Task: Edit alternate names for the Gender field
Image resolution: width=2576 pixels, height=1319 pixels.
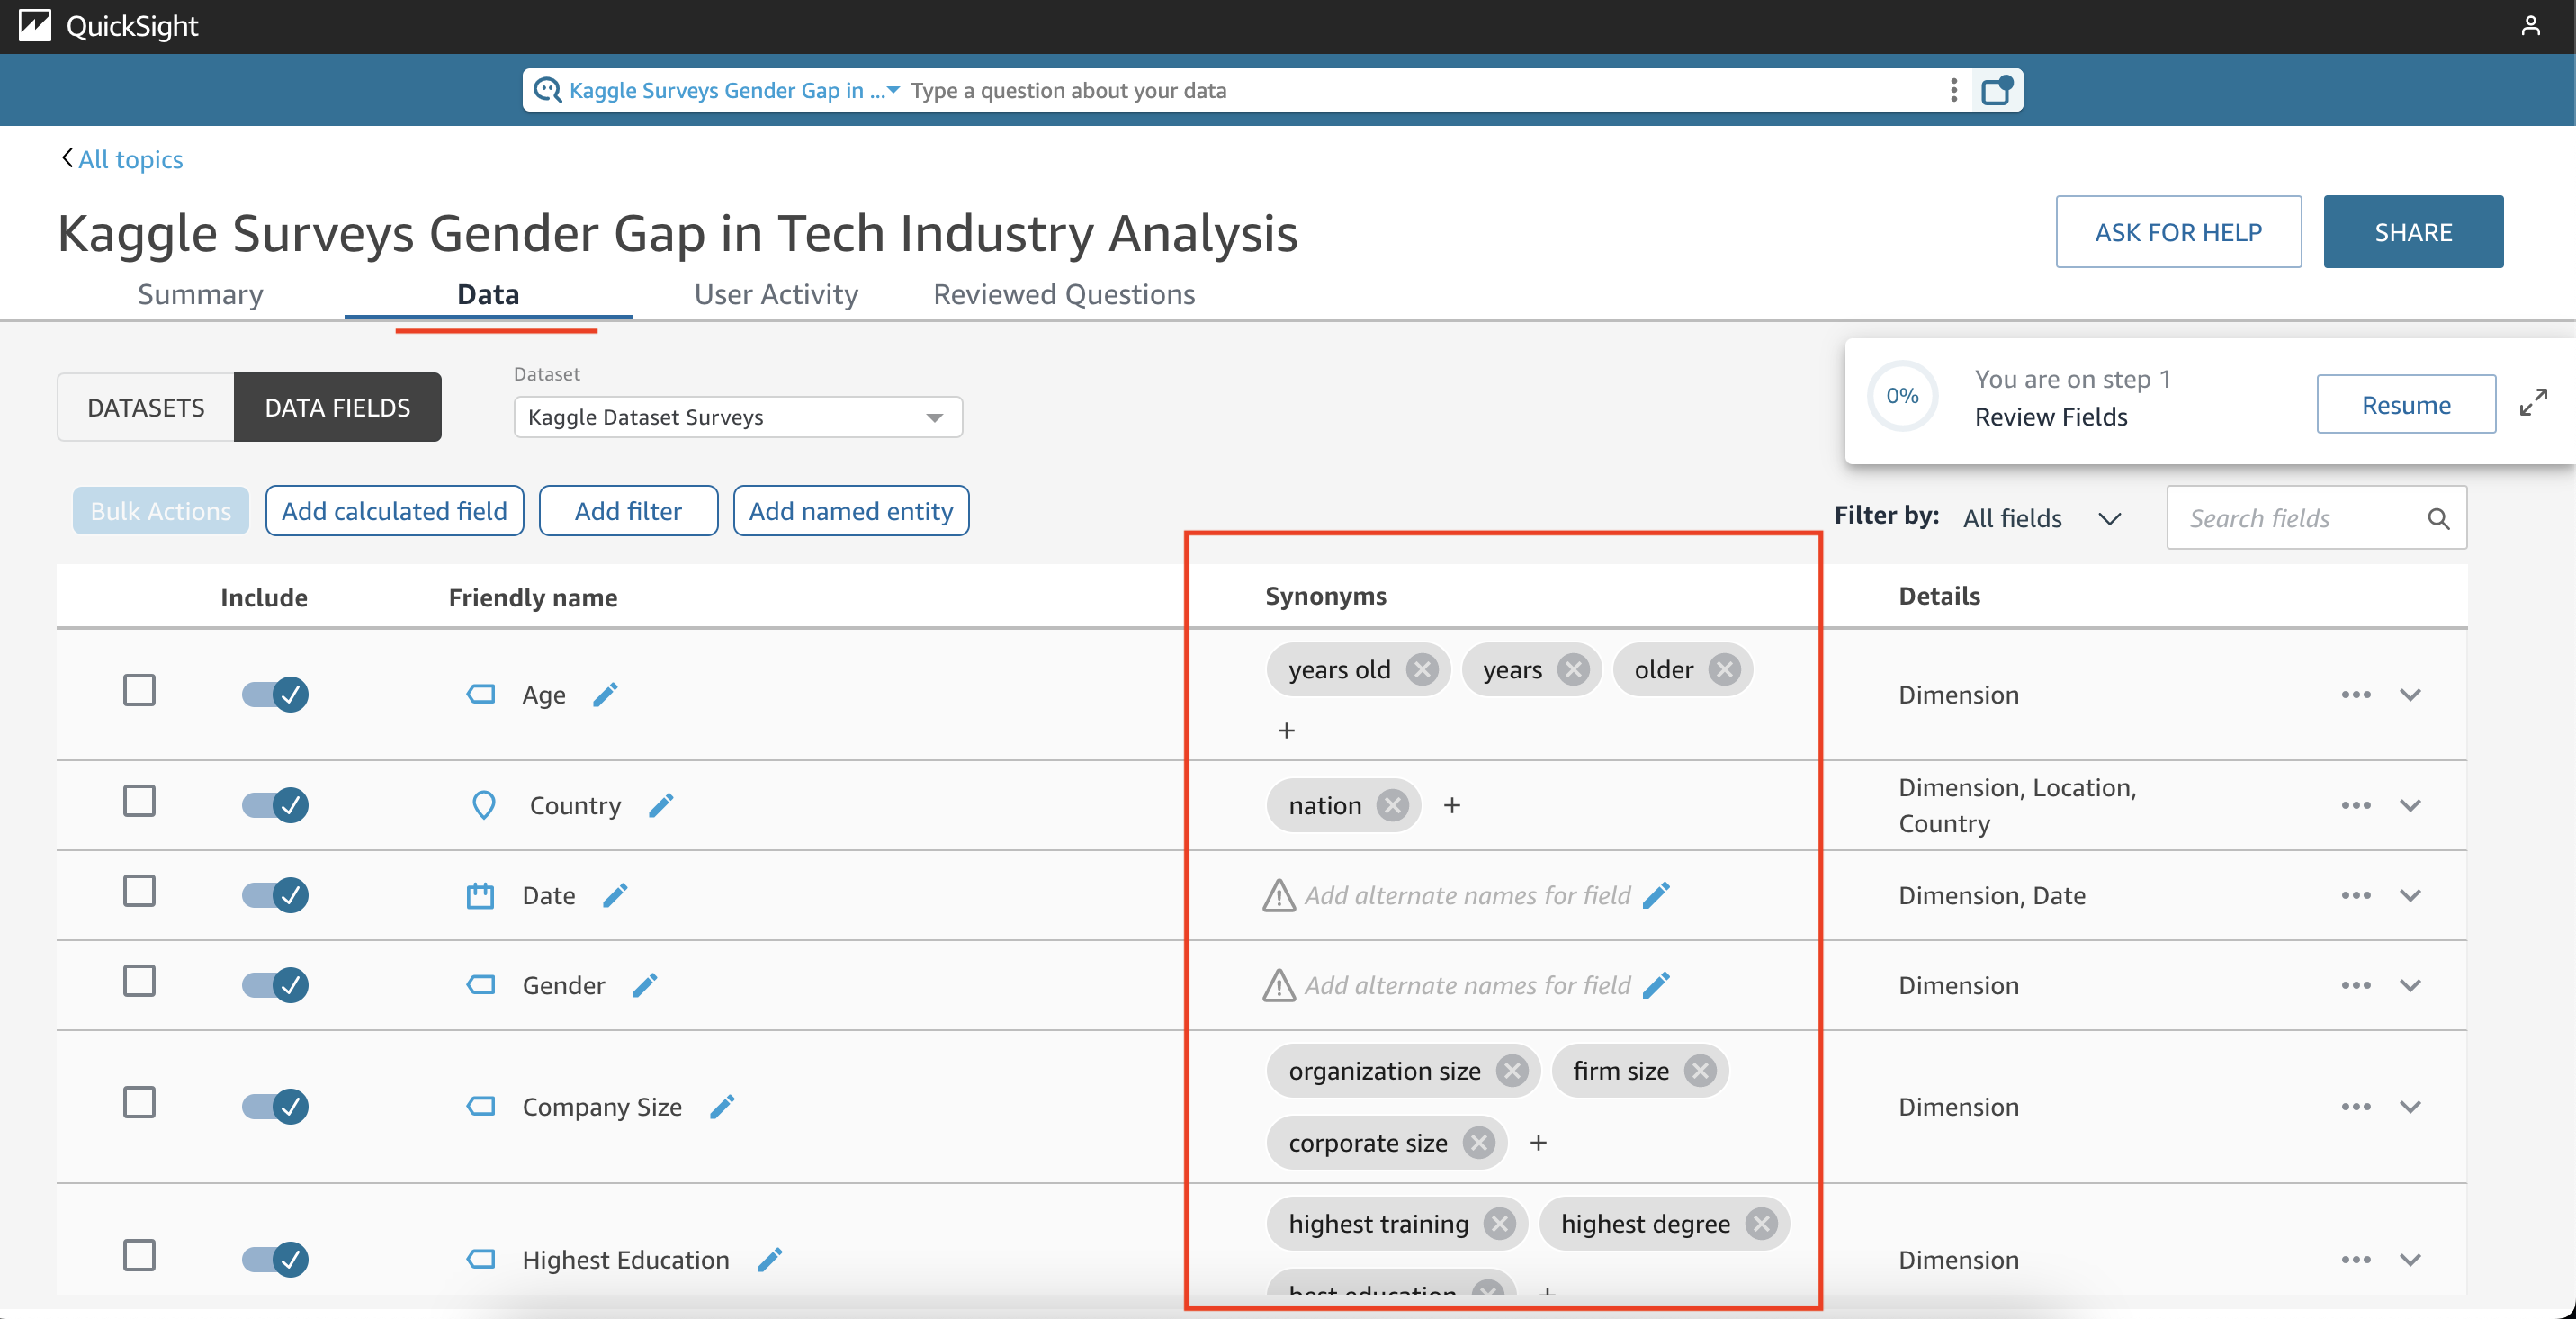Action: (1656, 985)
